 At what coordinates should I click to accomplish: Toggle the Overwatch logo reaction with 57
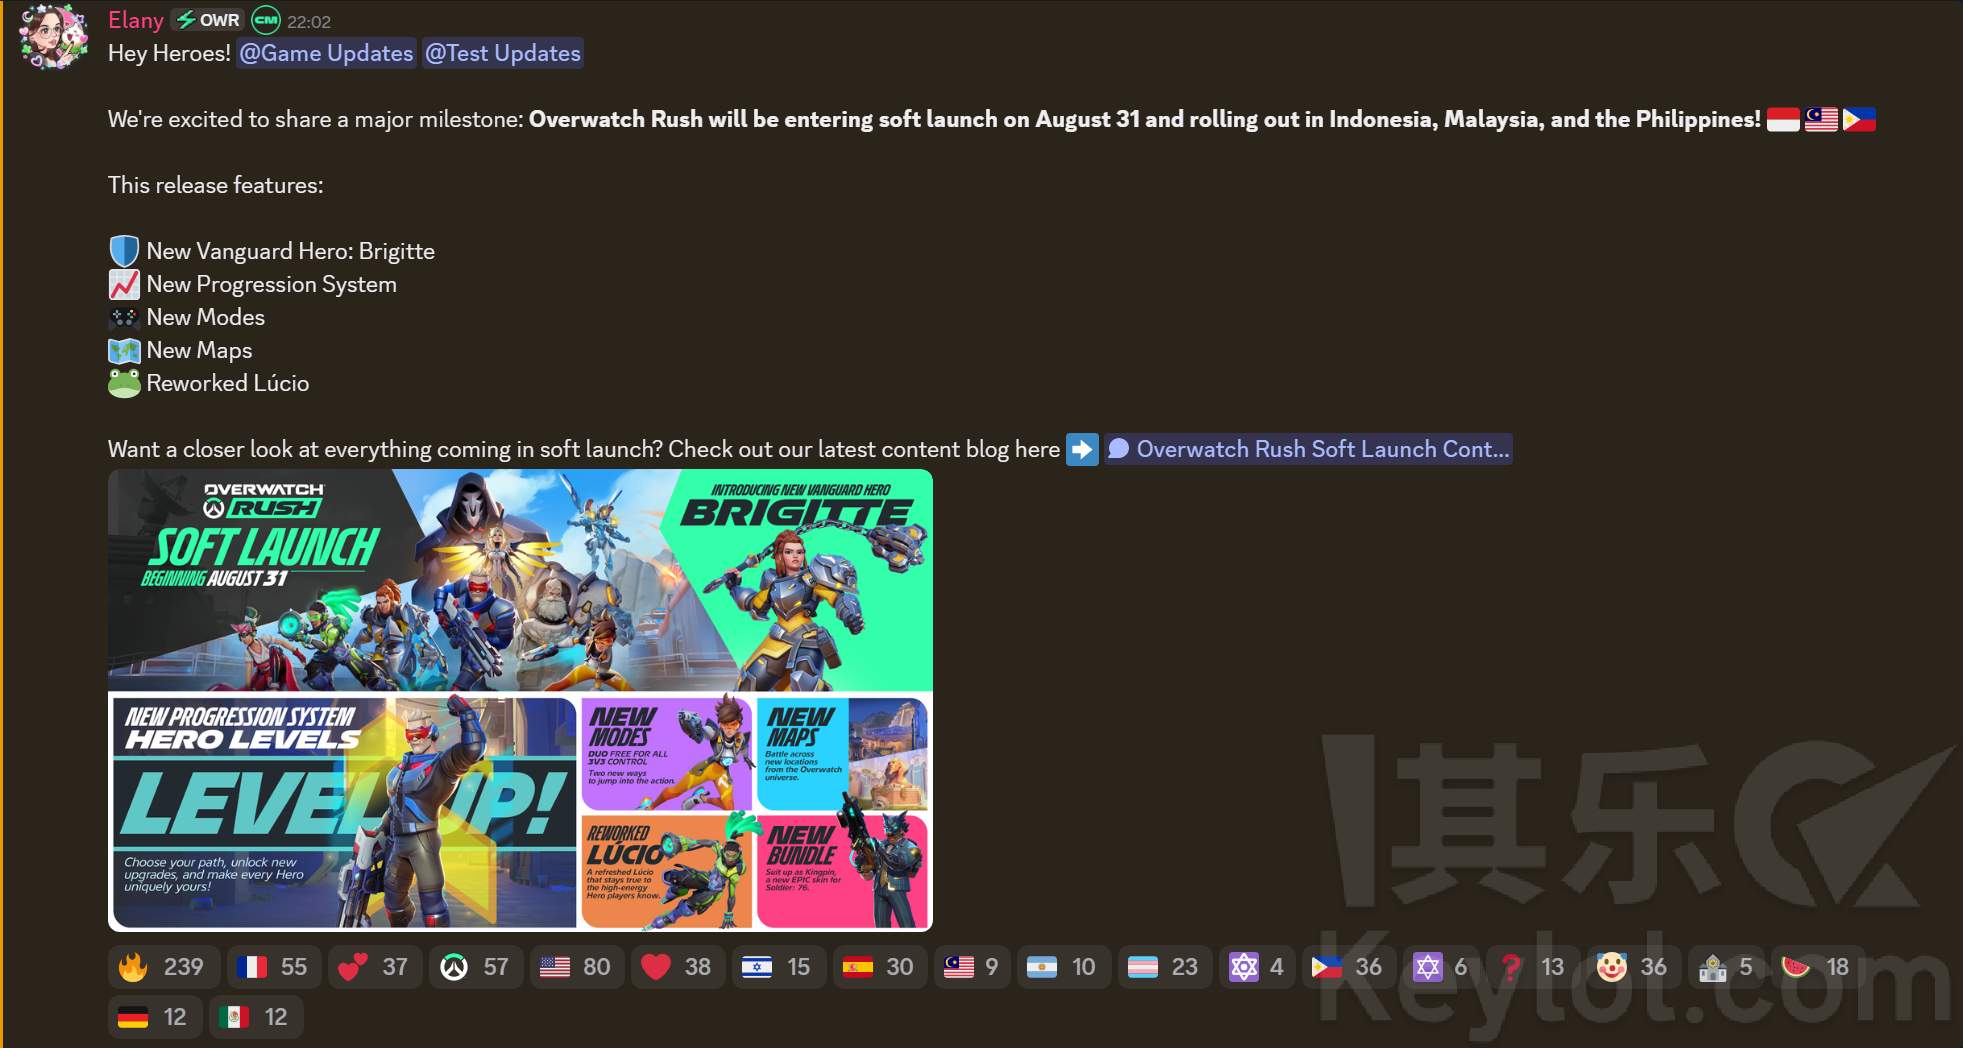coord(475,967)
